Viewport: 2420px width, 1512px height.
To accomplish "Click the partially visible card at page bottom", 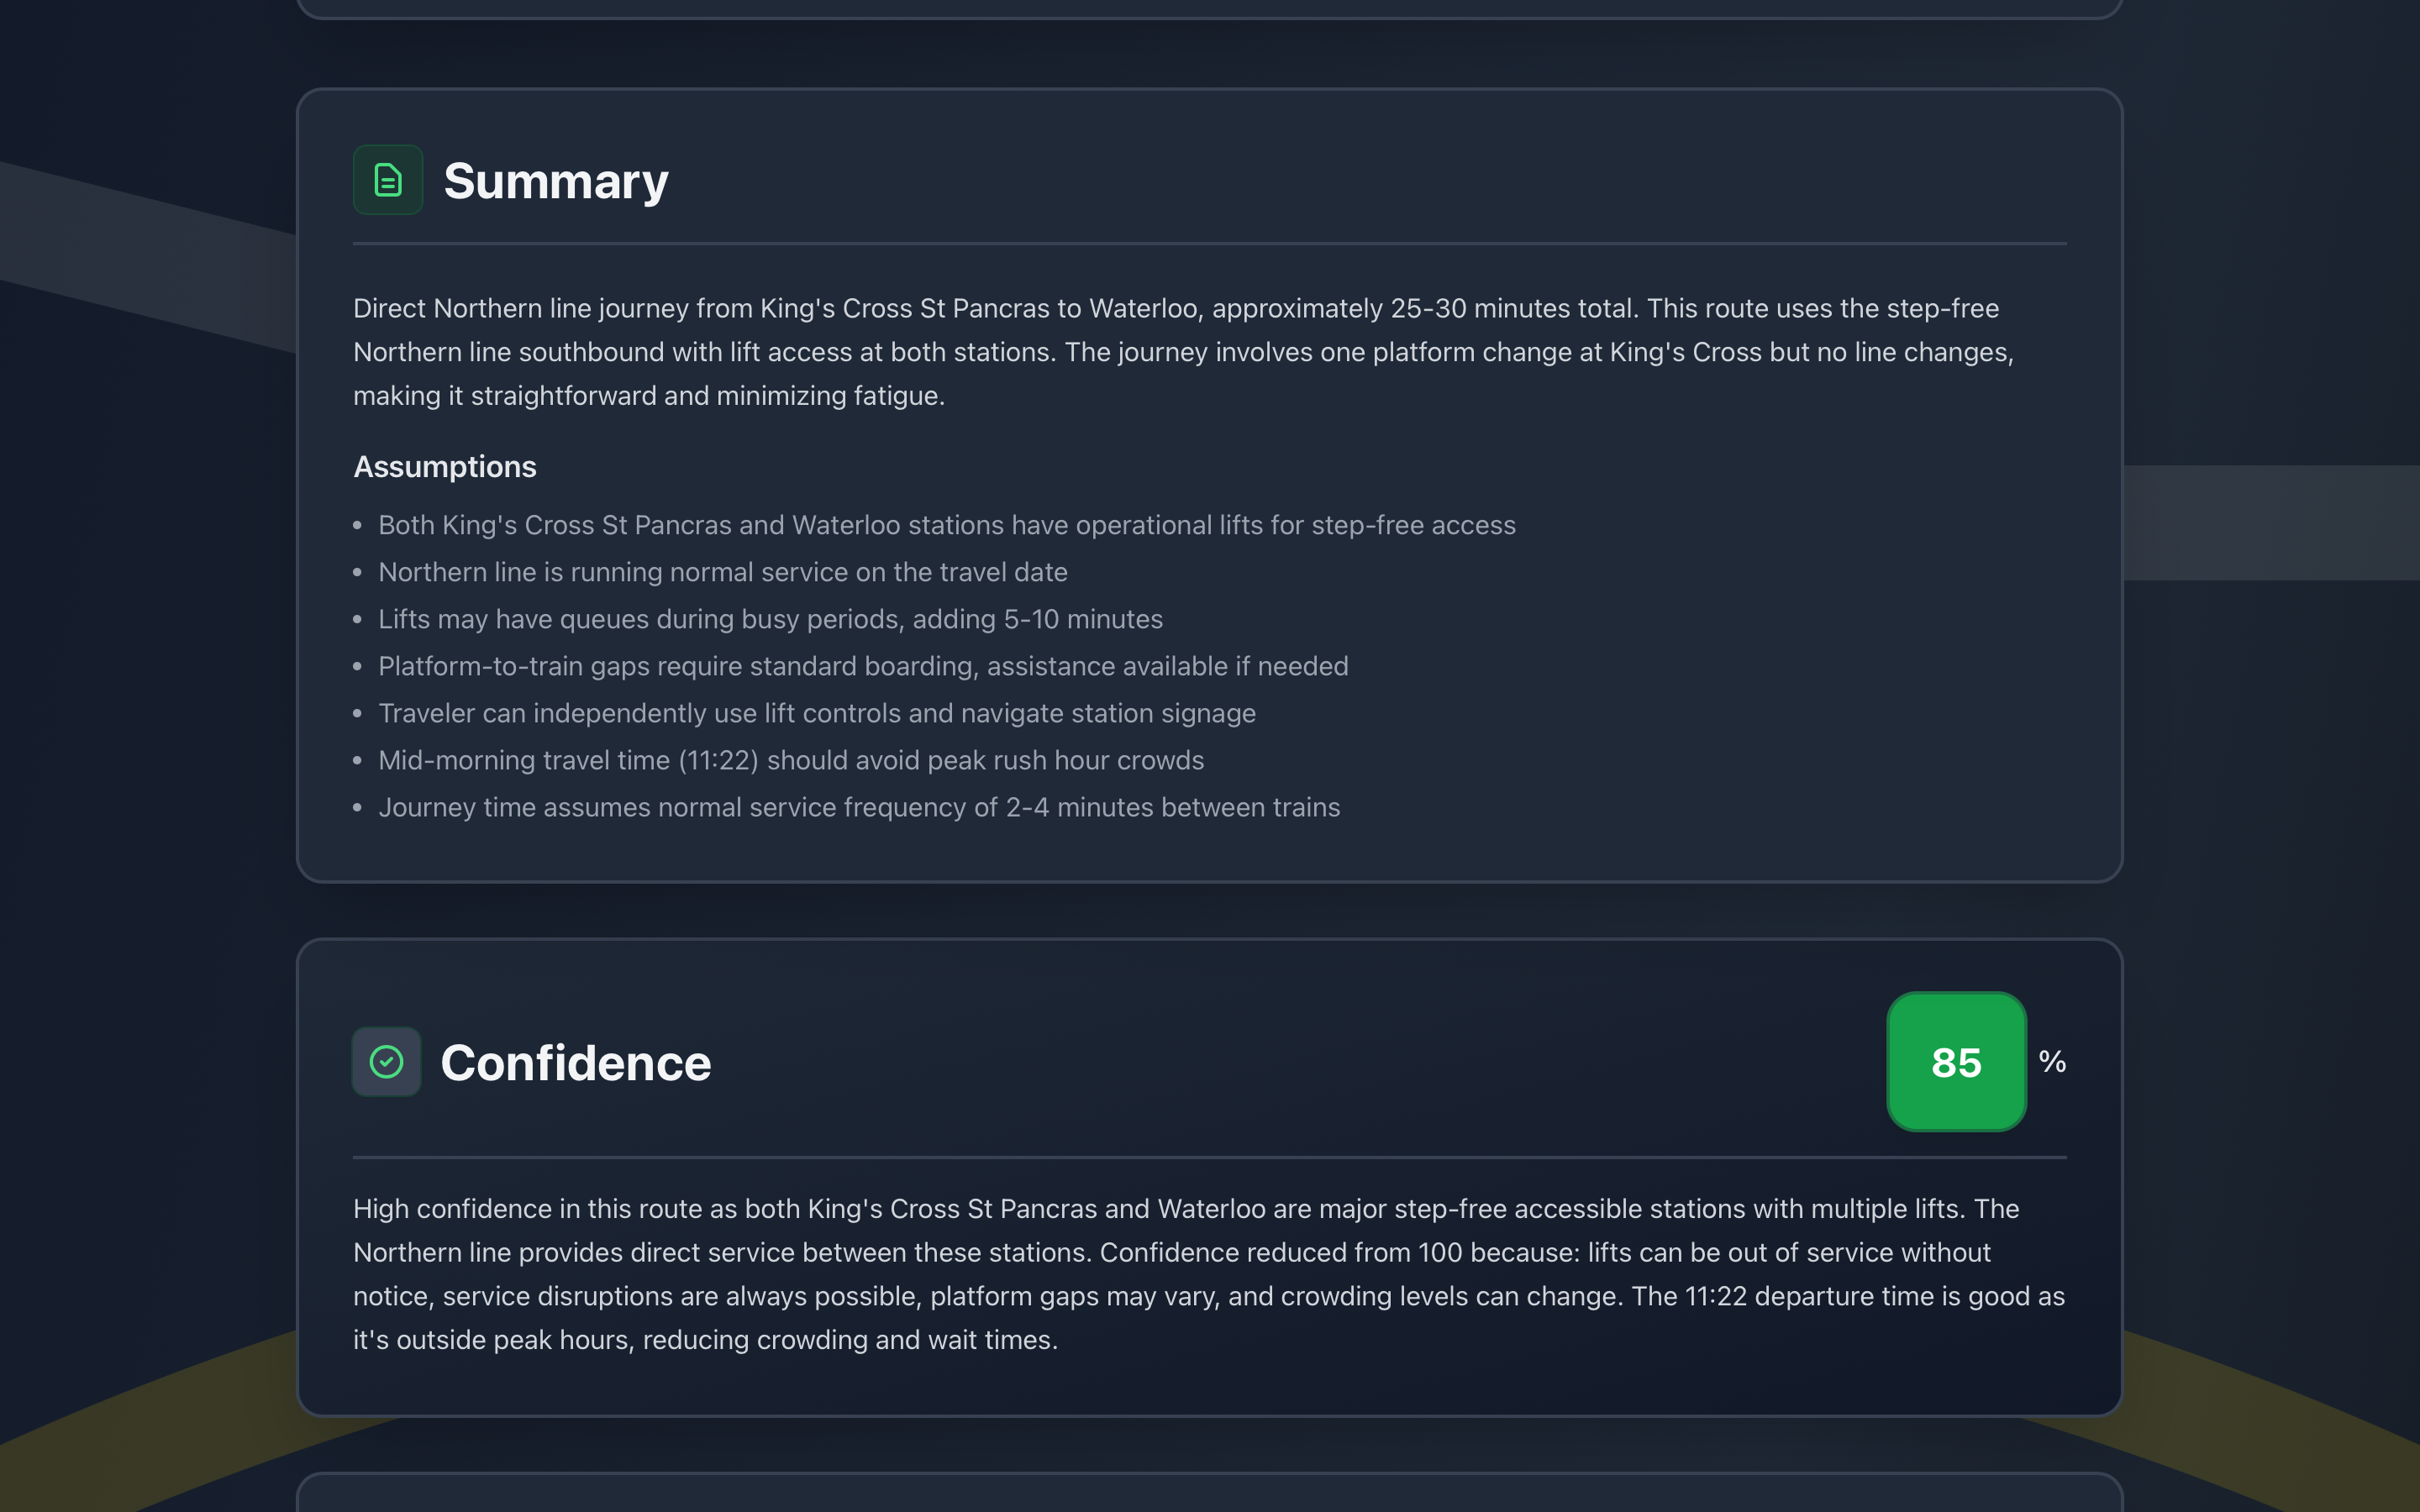I will pyautogui.click(x=1208, y=1494).
